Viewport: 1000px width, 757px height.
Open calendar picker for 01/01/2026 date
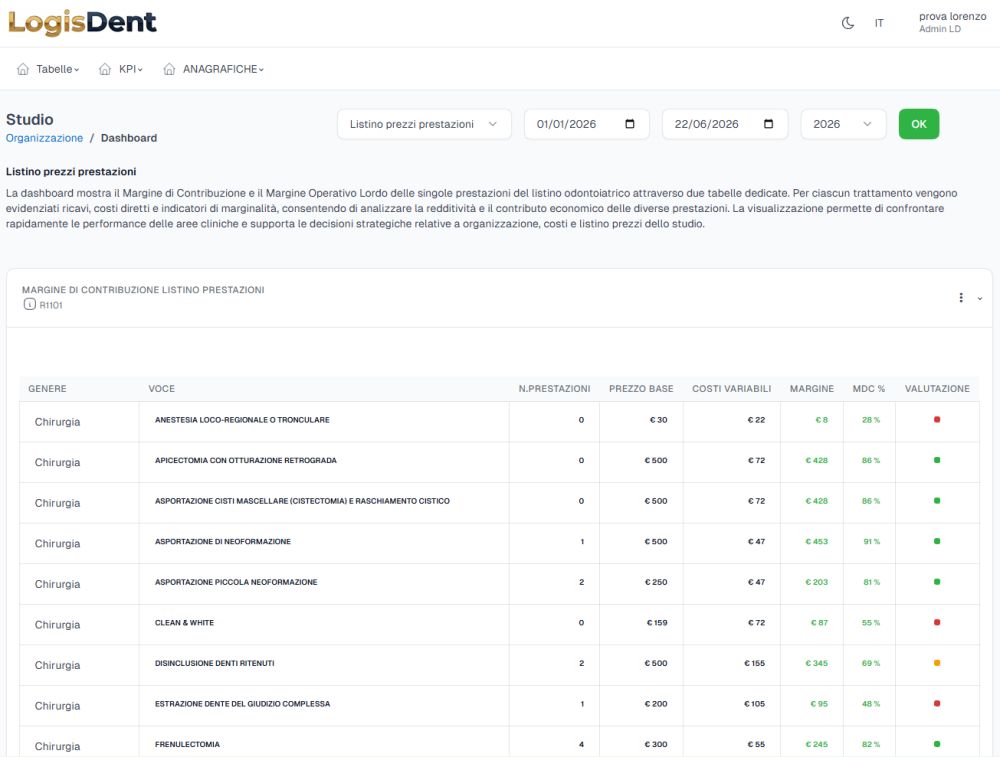click(630, 124)
